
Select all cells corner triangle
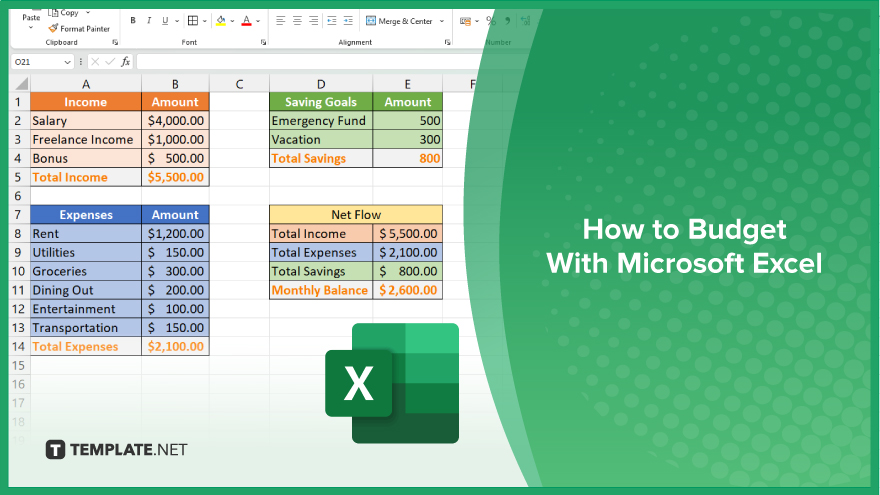coord(21,84)
